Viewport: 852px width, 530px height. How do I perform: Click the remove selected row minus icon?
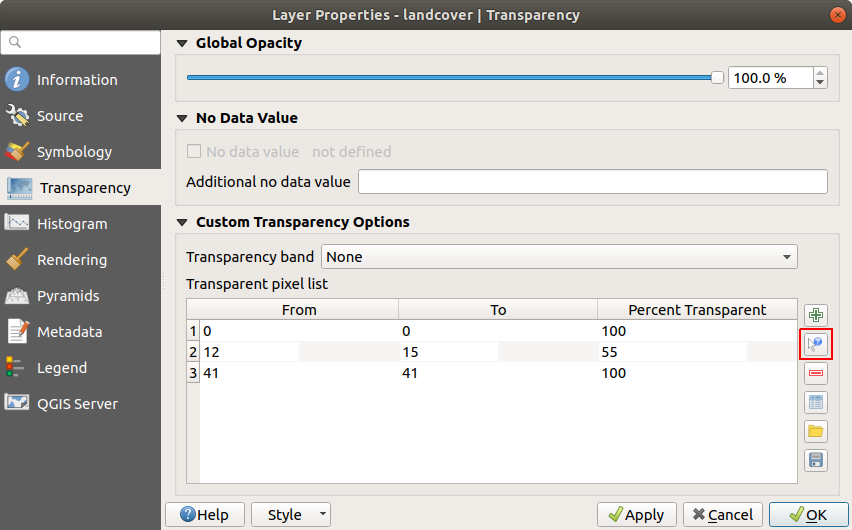tap(816, 374)
